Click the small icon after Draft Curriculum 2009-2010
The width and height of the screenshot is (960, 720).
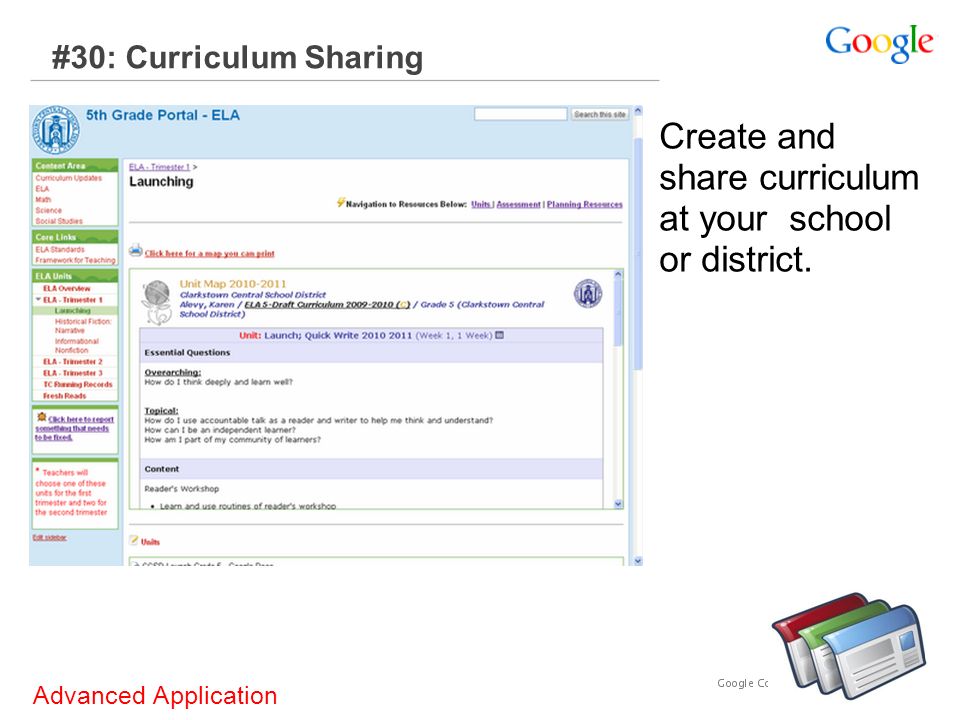(x=403, y=304)
